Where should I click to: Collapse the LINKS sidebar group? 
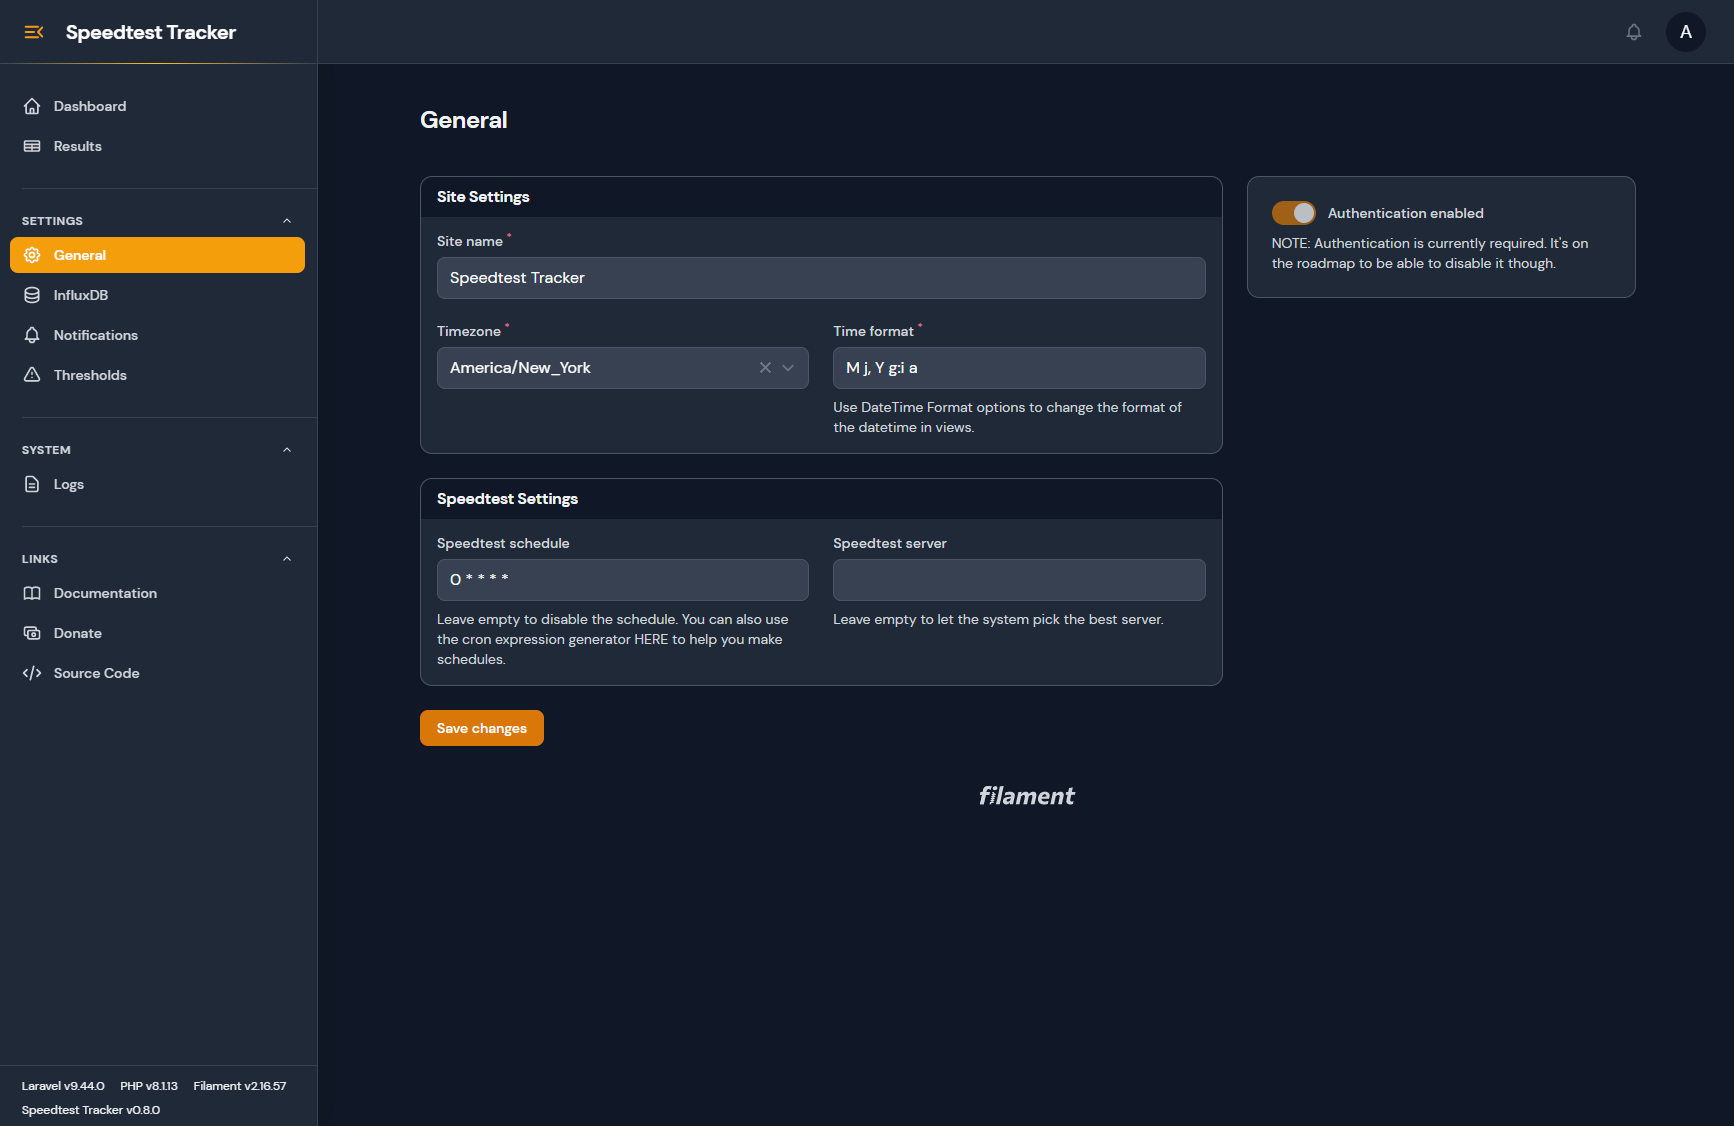287,559
